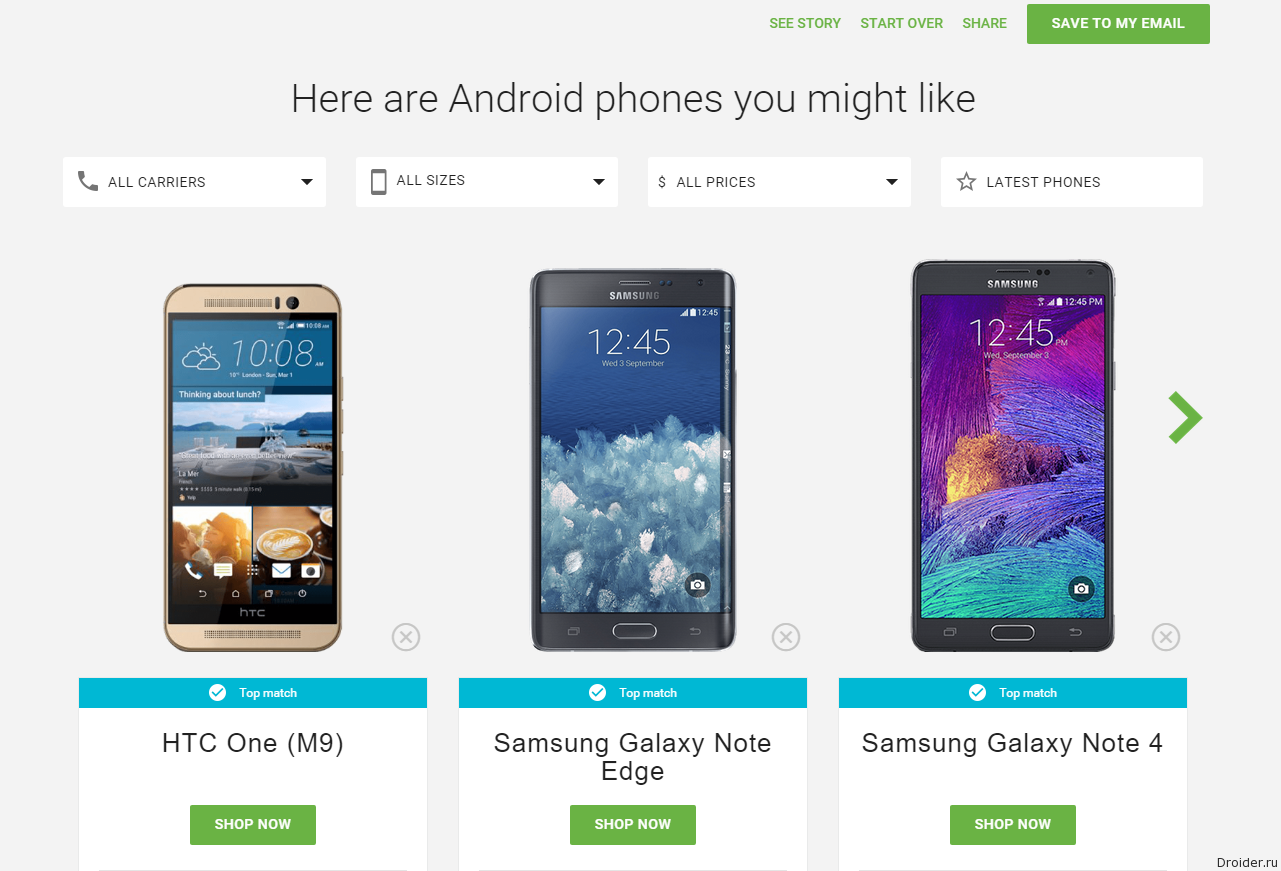The width and height of the screenshot is (1281, 871).
Task: Dismiss the HTC One (M9) suggestion
Action: [x=406, y=637]
